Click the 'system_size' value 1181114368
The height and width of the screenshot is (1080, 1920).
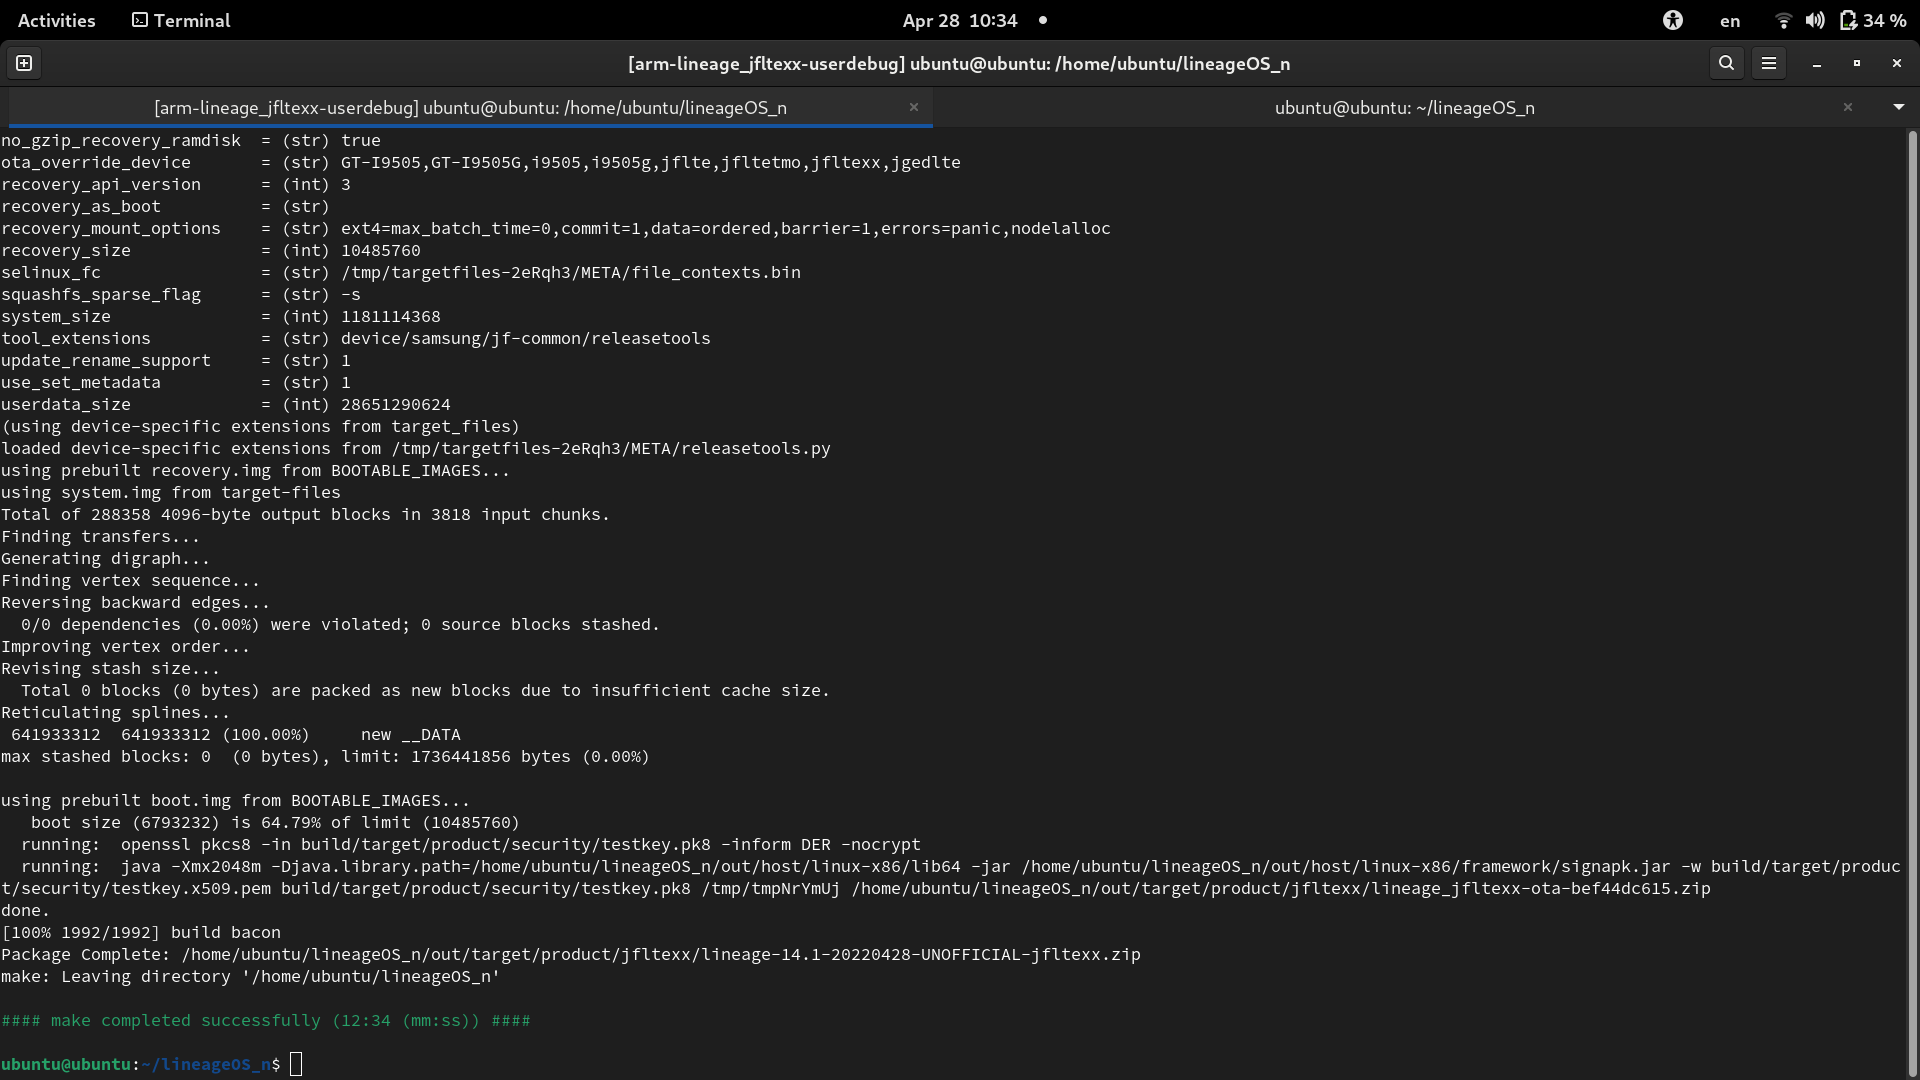[x=391, y=316]
